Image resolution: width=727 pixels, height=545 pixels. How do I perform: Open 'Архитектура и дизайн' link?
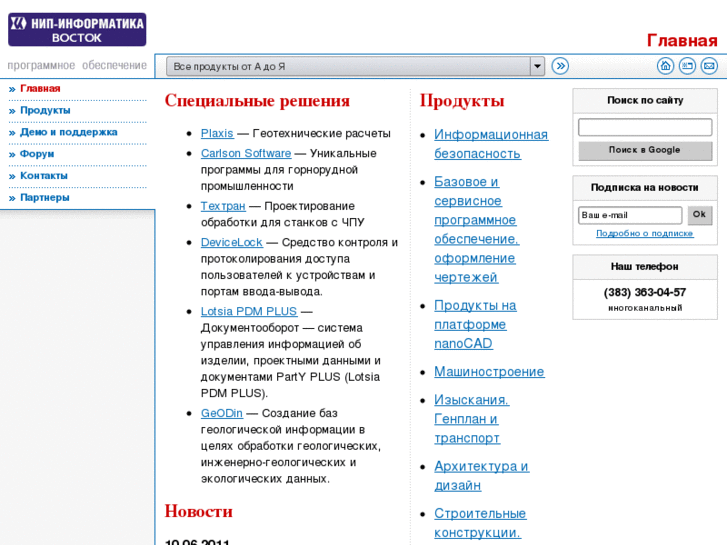click(481, 476)
